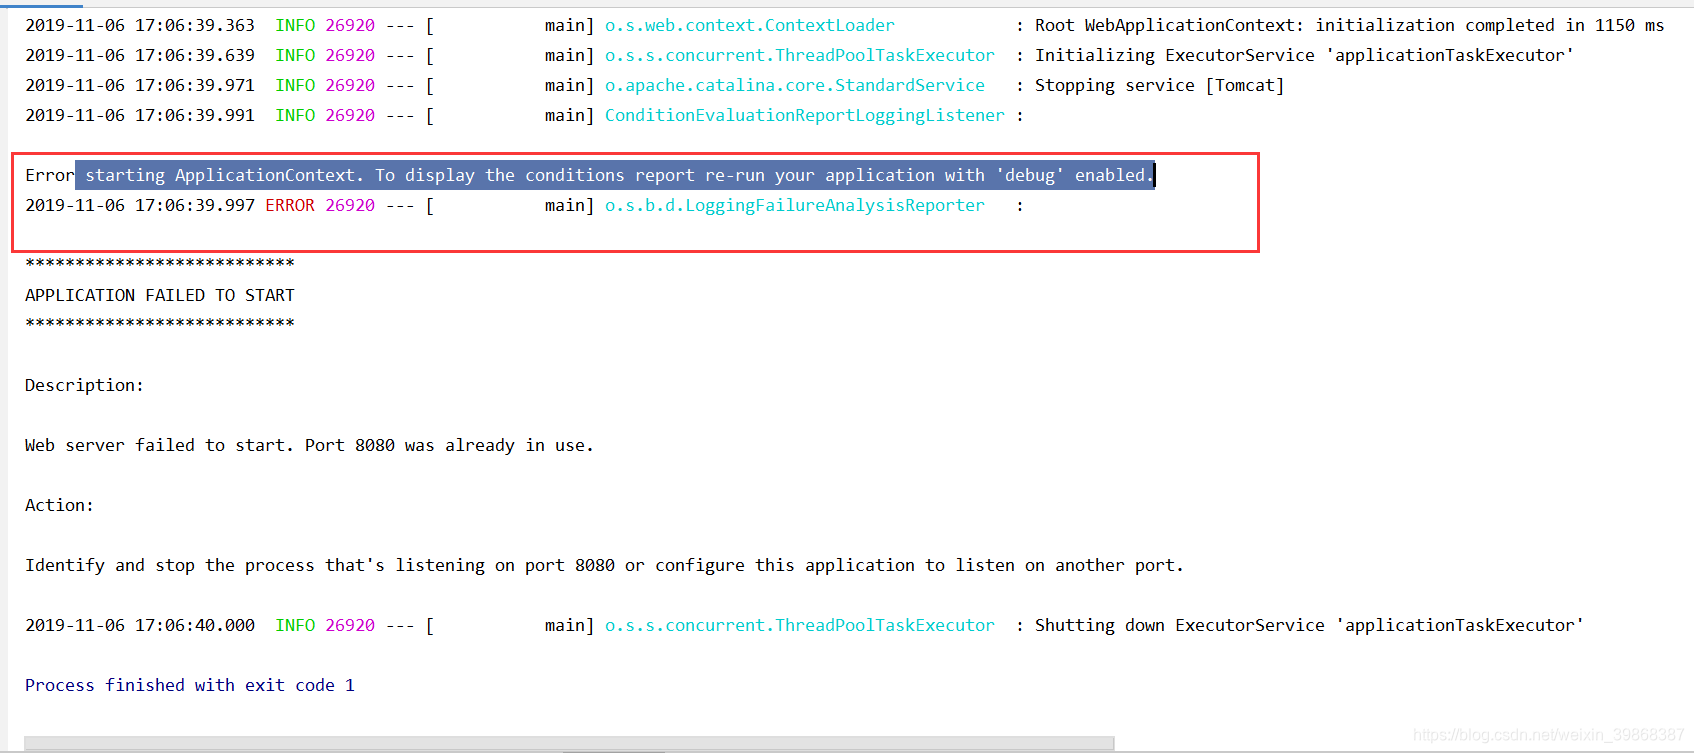Image resolution: width=1694 pixels, height=753 pixels.
Task: Click the row of asterisks above APPLICATION FAILED
Action: pyautogui.click(x=160, y=263)
